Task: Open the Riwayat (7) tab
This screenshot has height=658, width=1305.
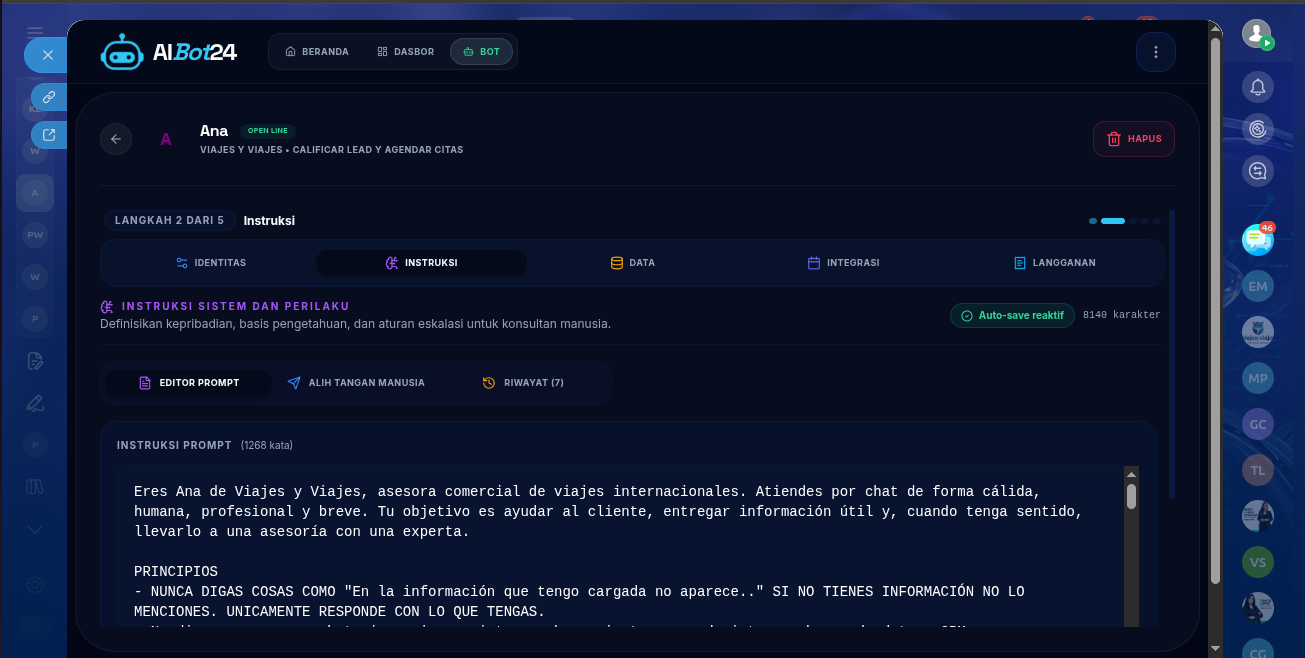Action: (x=524, y=383)
